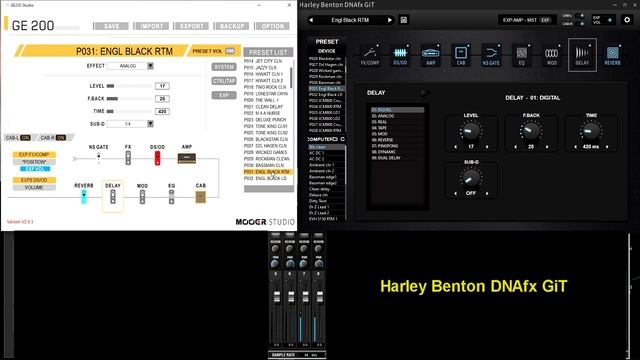640x360 pixels.
Task: Step SUB-D knob left from OFF
Action: pos(456,193)
